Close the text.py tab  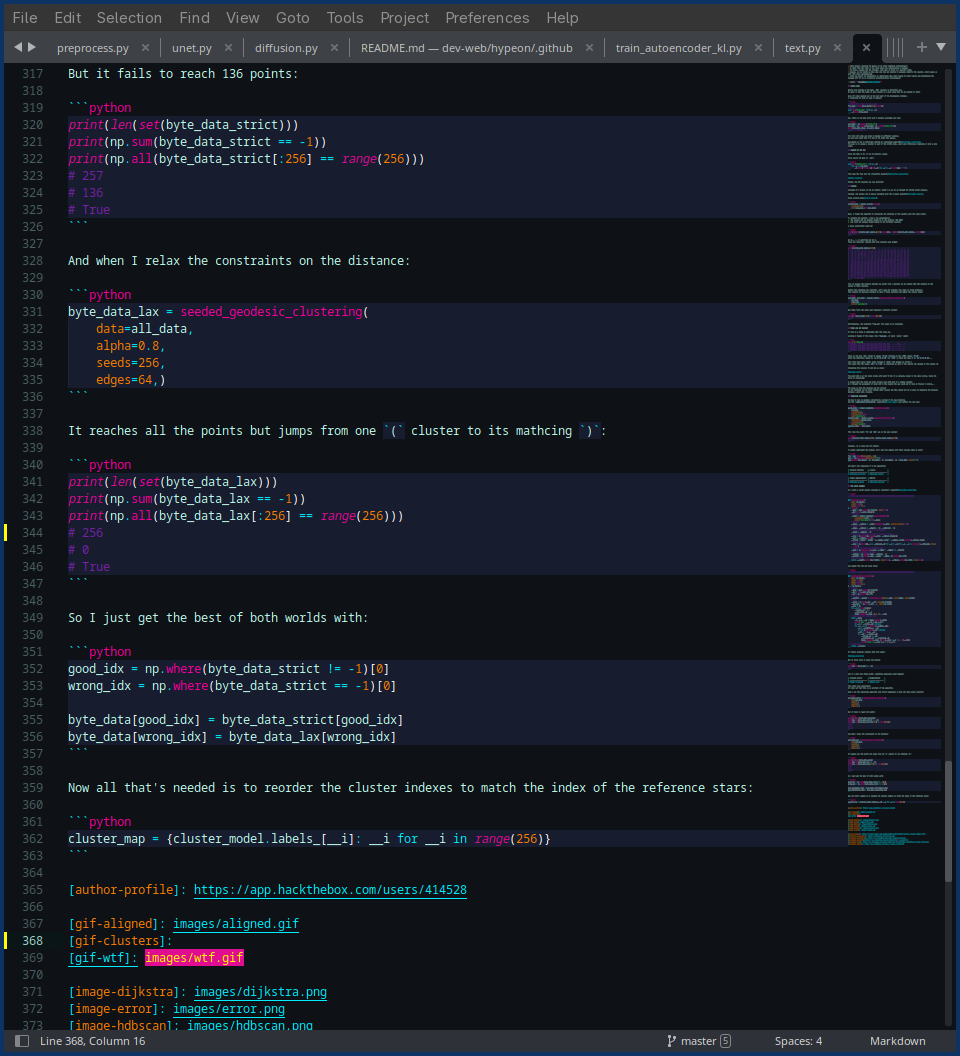[838, 47]
